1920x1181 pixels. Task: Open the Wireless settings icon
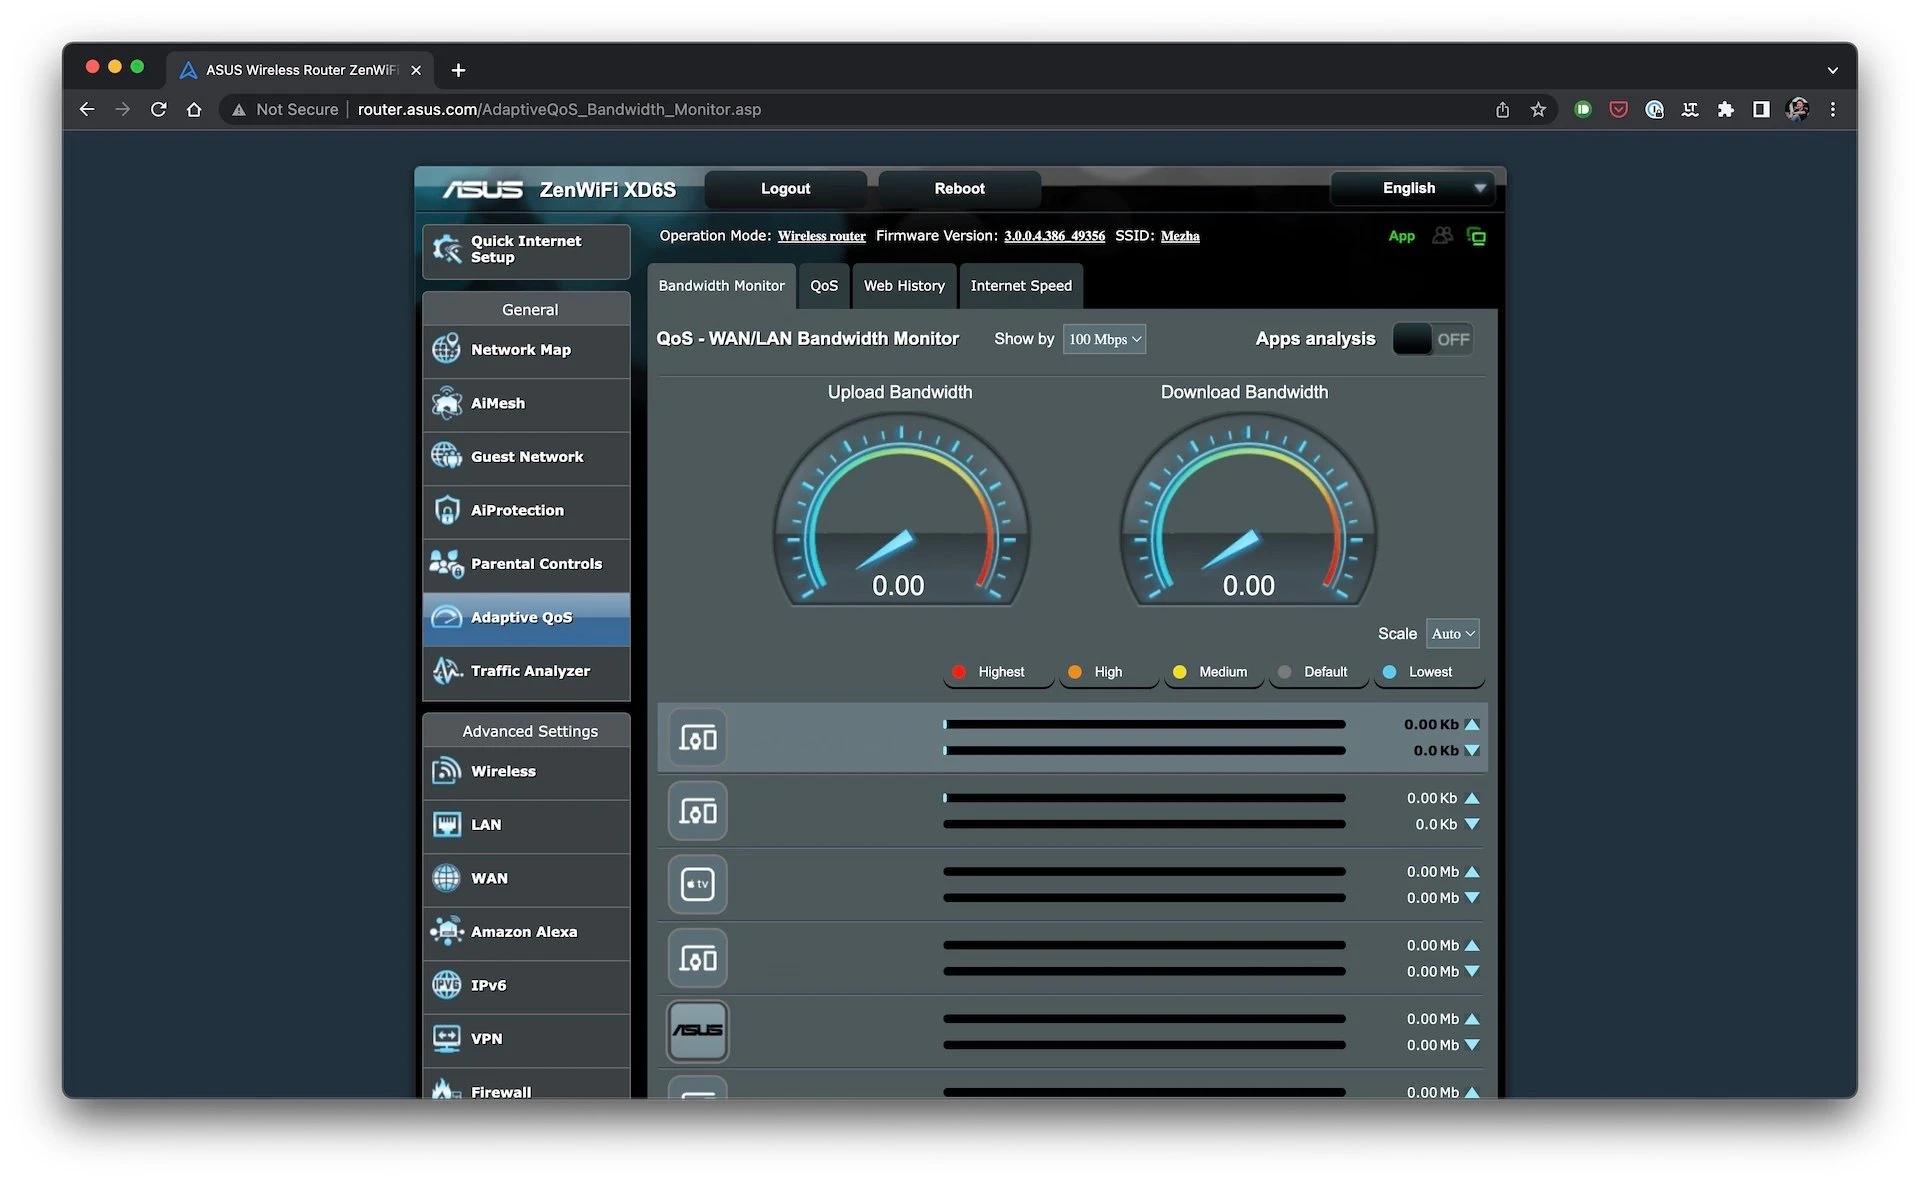click(x=446, y=771)
